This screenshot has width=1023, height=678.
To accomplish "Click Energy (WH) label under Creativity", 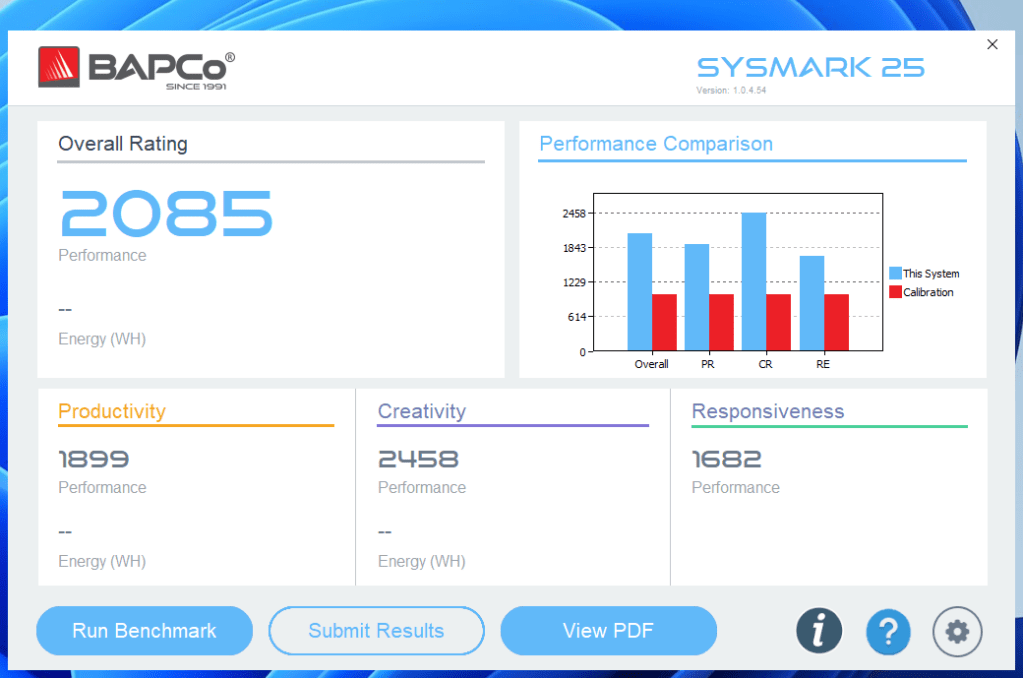I will (421, 561).
